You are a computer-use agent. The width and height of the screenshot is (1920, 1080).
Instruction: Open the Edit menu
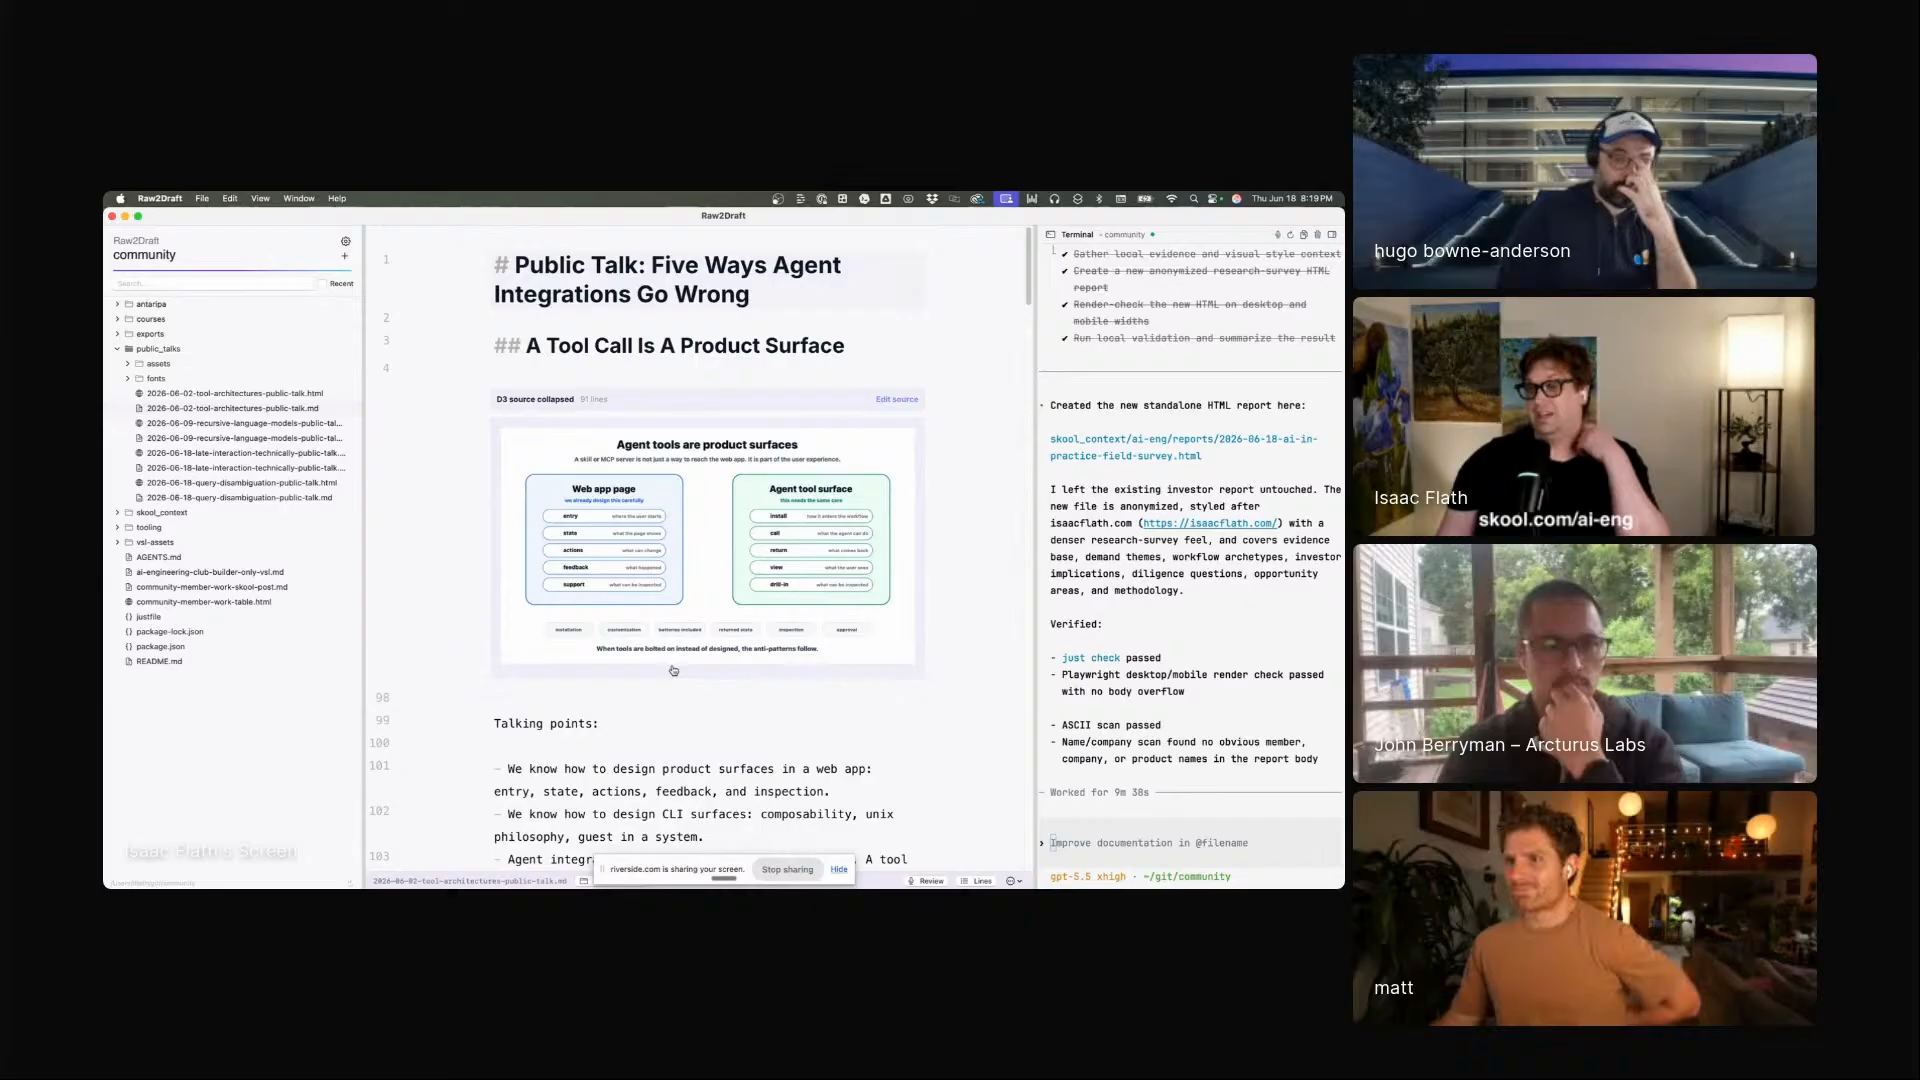click(230, 199)
